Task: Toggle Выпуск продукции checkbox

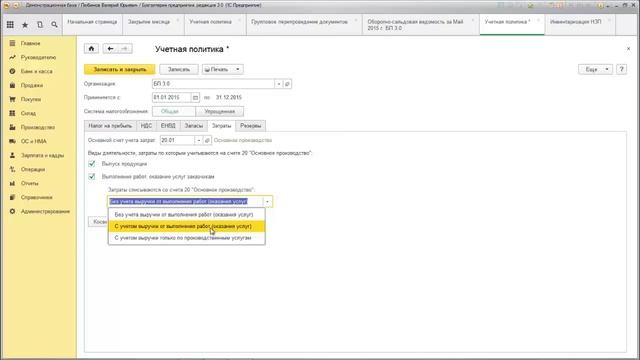Action: (x=92, y=164)
